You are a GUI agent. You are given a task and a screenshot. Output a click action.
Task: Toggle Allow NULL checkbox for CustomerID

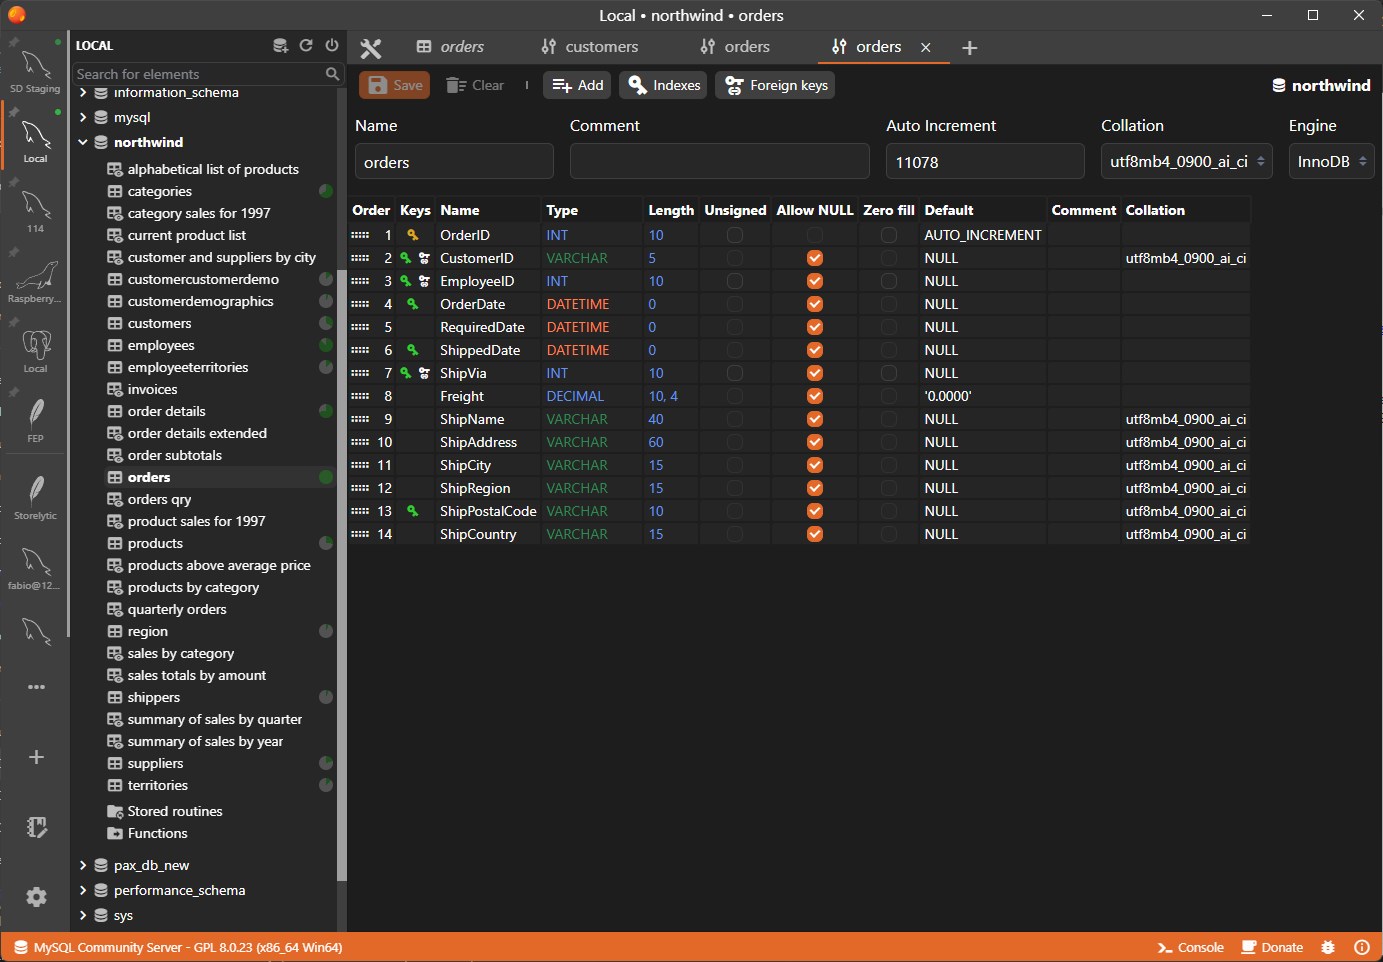click(815, 258)
